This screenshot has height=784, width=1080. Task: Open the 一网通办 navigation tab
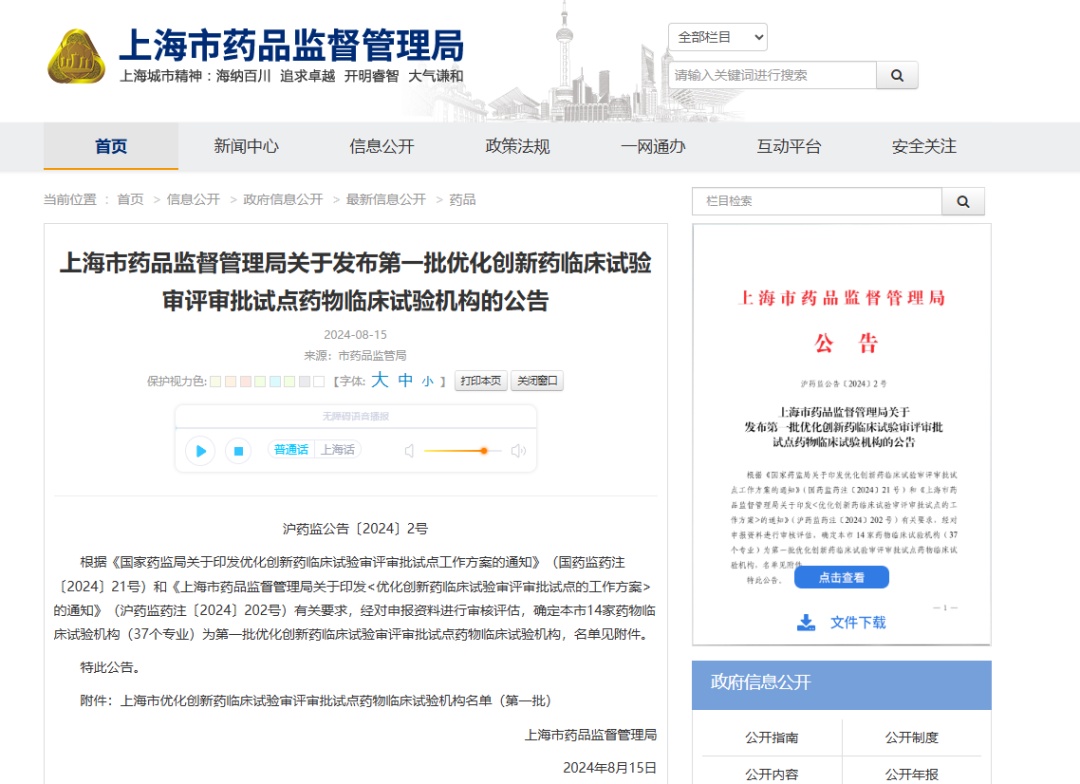click(x=653, y=146)
